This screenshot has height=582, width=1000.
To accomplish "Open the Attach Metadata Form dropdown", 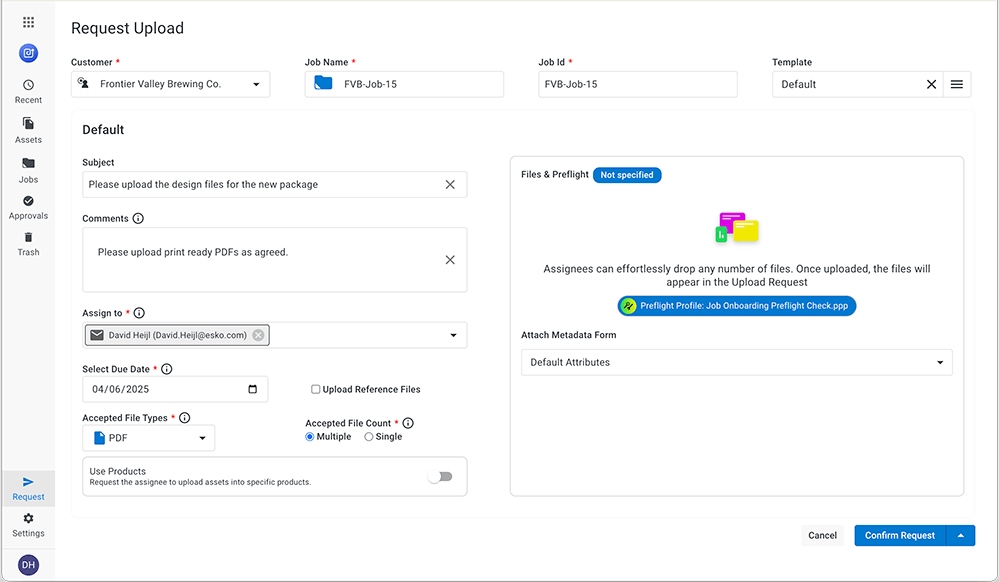I will coord(736,362).
